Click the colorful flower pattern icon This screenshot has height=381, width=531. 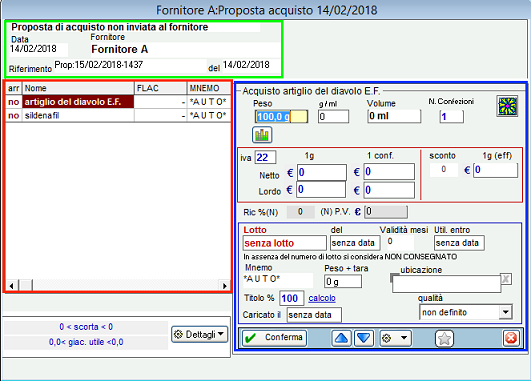pos(507,106)
